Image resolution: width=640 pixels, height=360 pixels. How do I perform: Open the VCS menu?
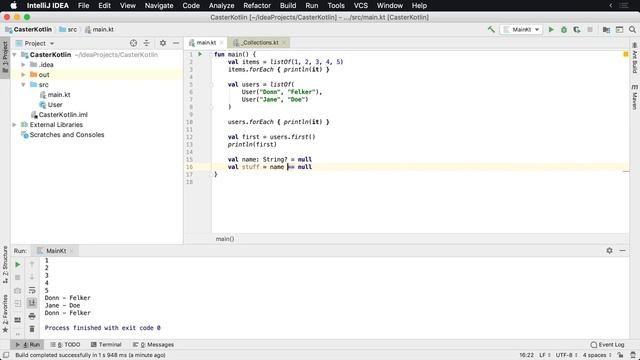360,6
